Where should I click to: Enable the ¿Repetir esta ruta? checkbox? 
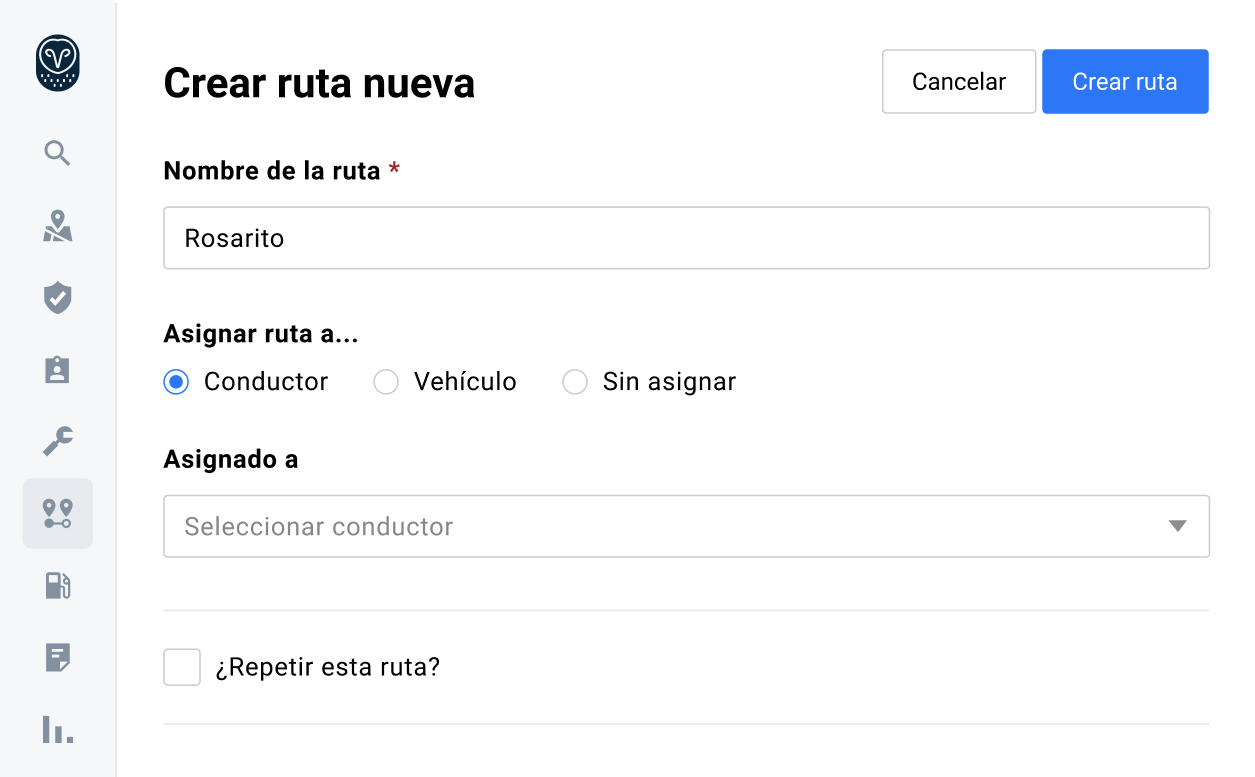click(181, 667)
